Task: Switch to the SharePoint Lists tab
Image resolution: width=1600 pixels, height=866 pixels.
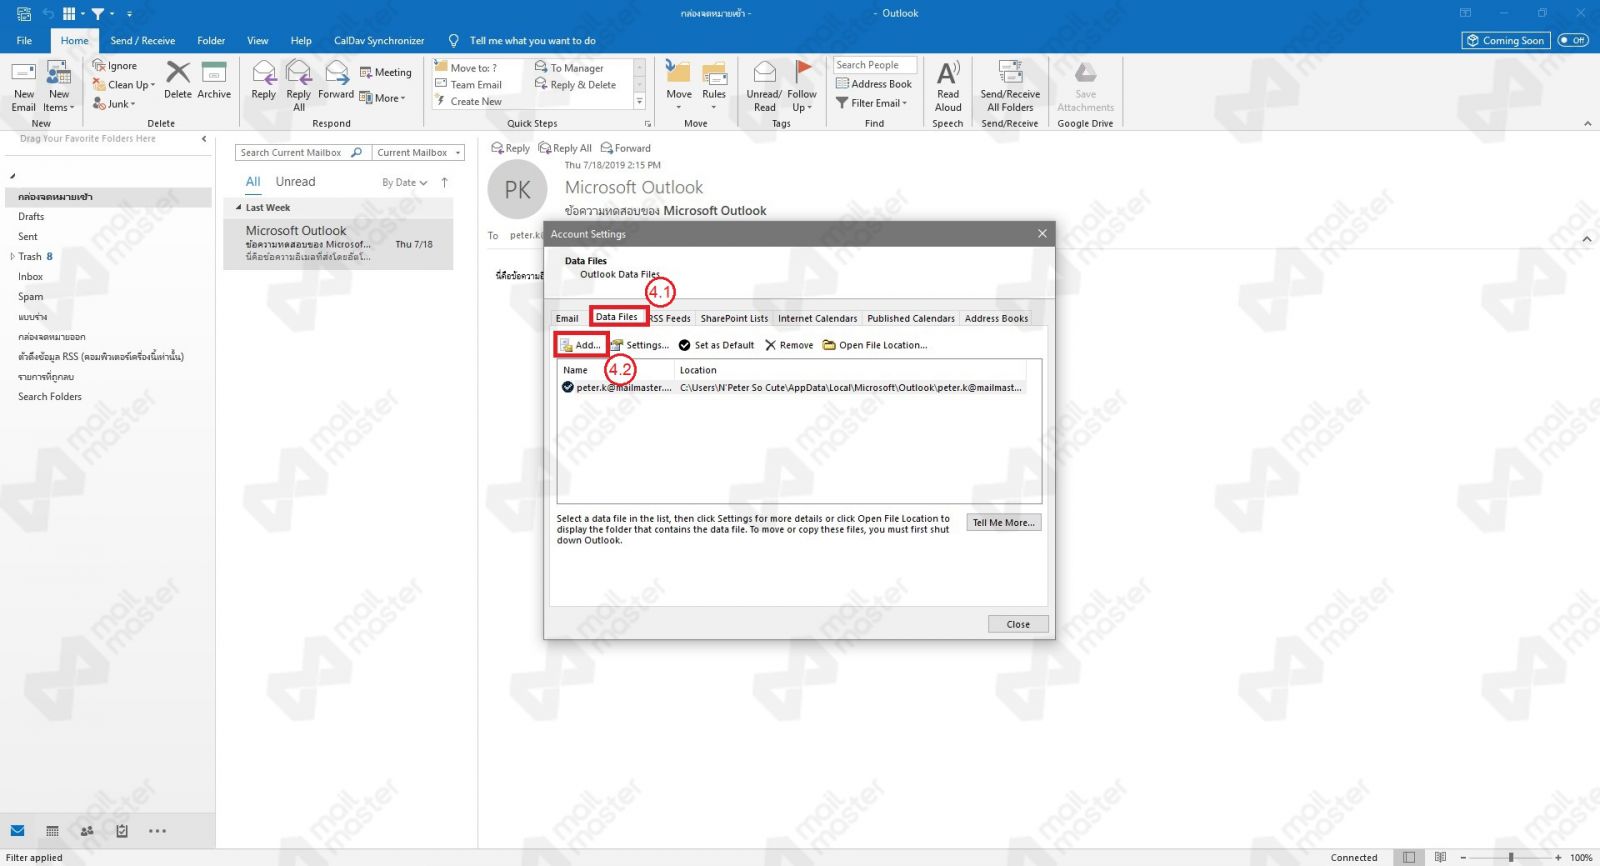Action: [734, 318]
